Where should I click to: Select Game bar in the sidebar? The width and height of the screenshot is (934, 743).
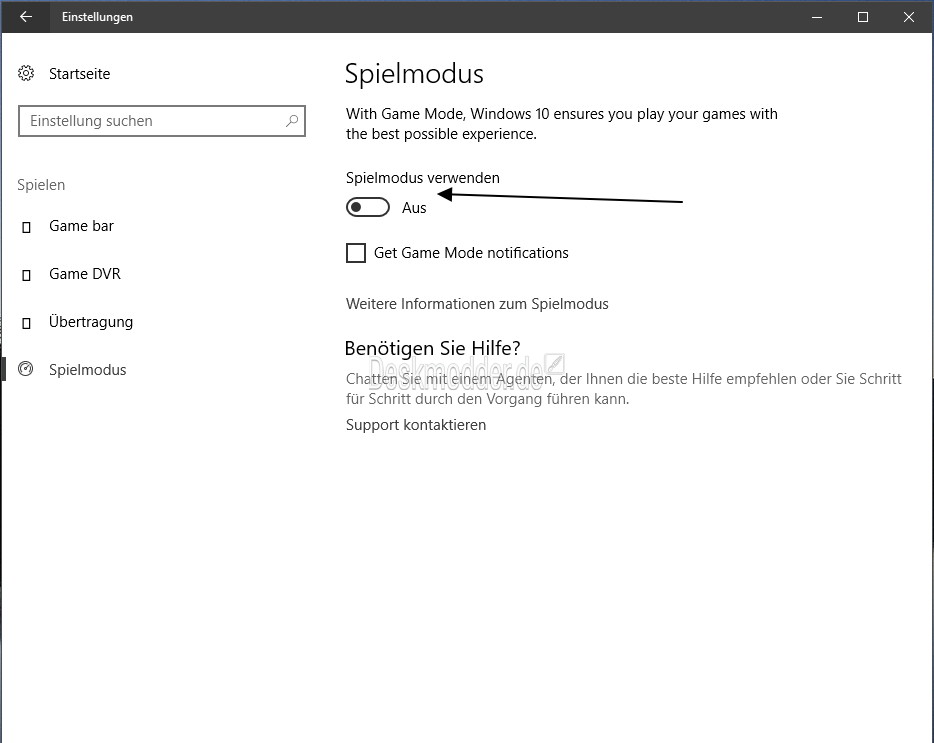81,226
